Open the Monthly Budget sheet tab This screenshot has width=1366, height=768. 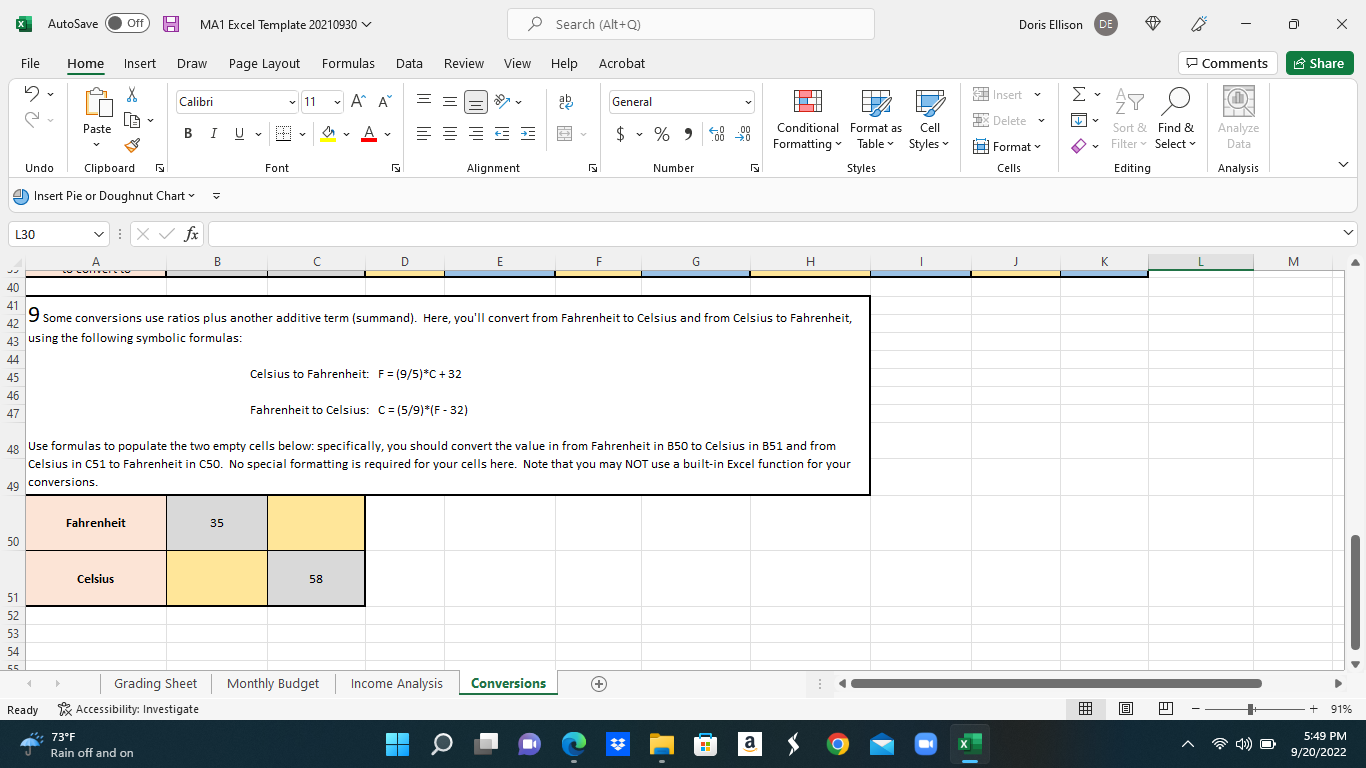(273, 683)
